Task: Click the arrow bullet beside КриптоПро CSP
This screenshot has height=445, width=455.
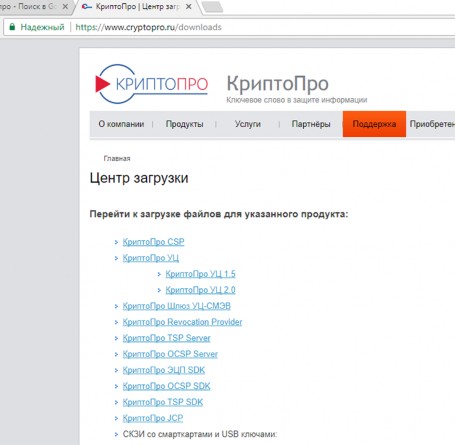Action: pyautogui.click(x=116, y=242)
